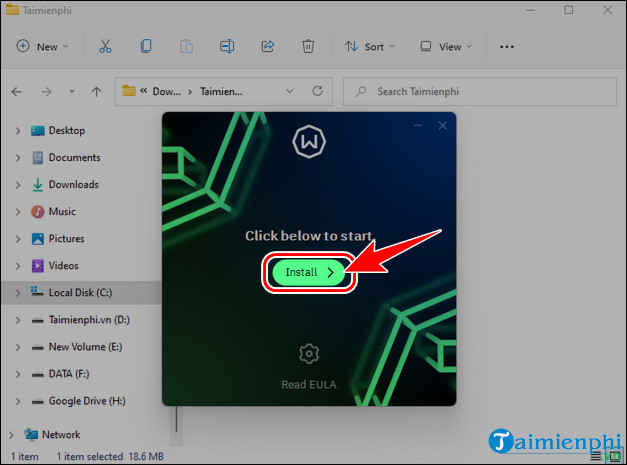
Task: Open the New menu in File Explorer
Action: [x=42, y=47]
